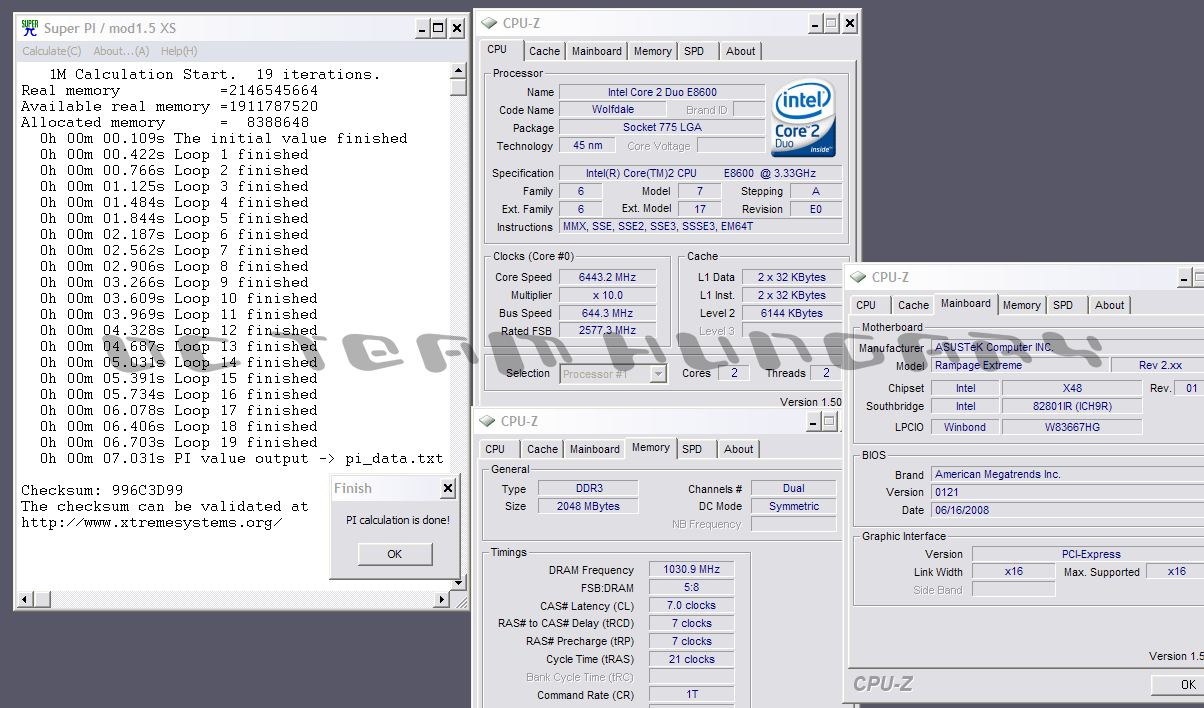
Task: Switch to Memory tab in top CPU-Z window
Action: pos(652,51)
